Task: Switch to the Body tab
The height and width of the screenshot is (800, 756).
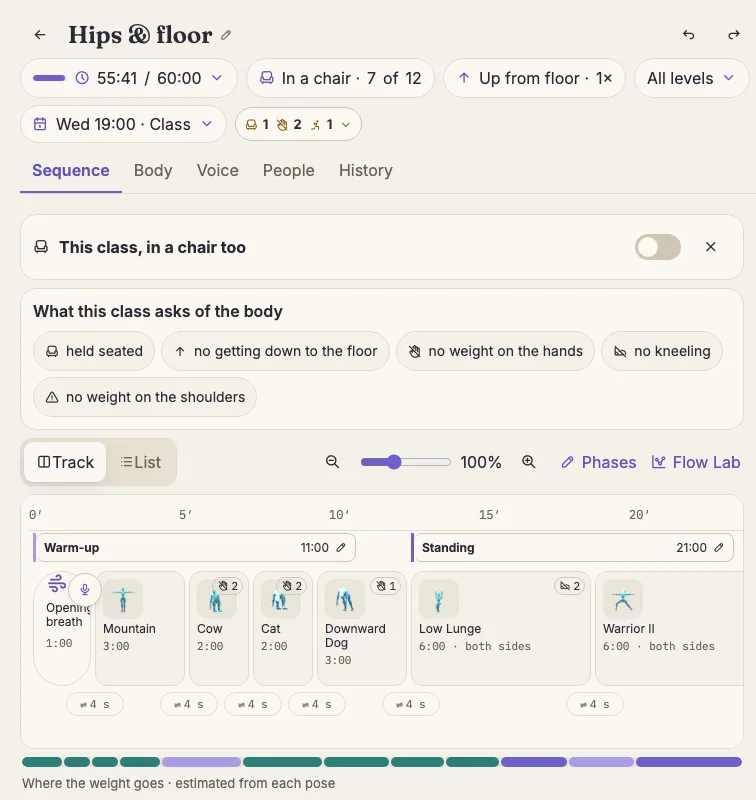Action: (x=153, y=170)
